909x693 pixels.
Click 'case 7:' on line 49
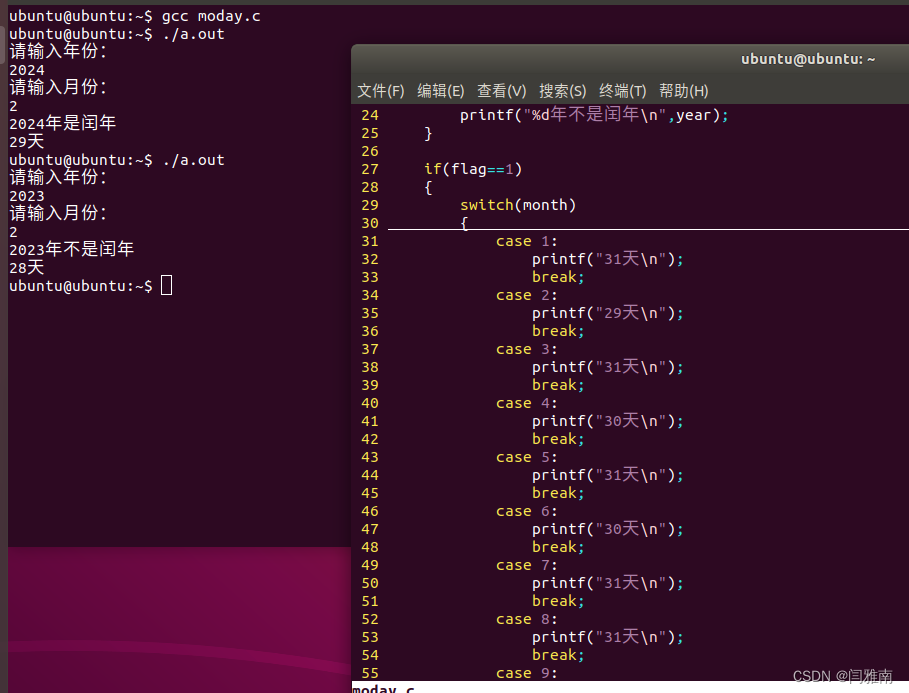(x=526, y=565)
